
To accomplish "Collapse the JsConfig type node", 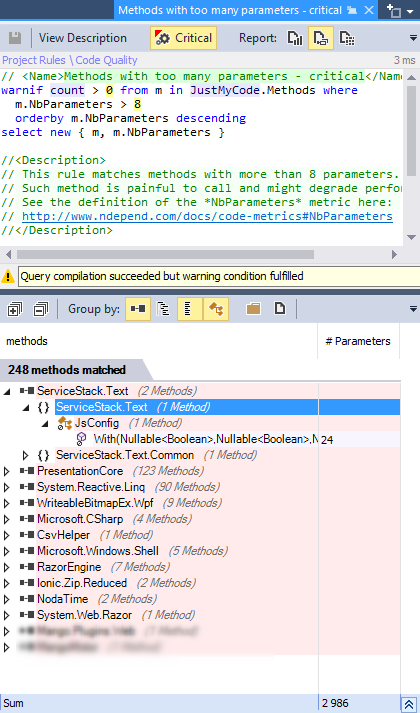I will tap(45, 423).
